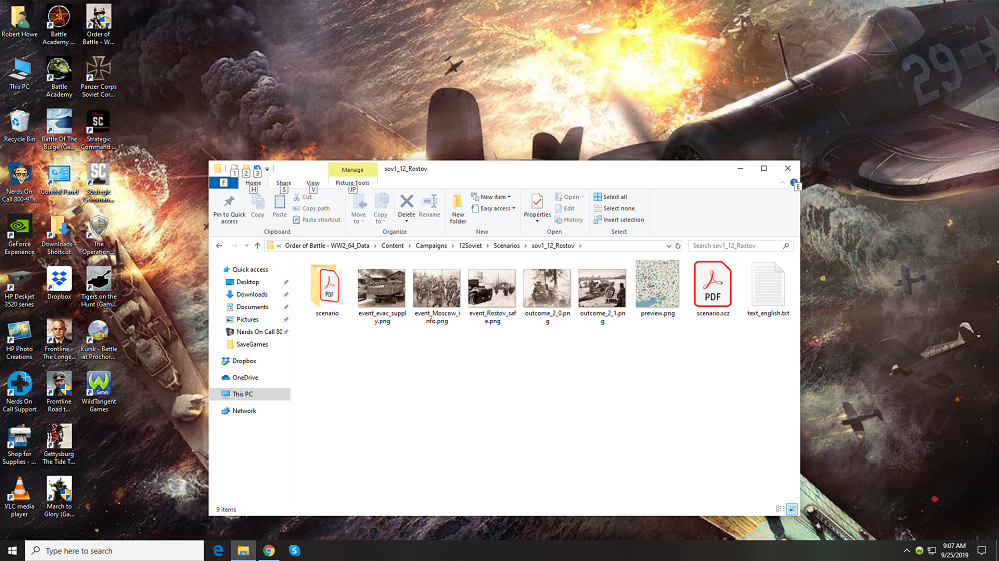Click the Search sov1_12_Rostov field
The width and height of the screenshot is (999, 561).
740,246
